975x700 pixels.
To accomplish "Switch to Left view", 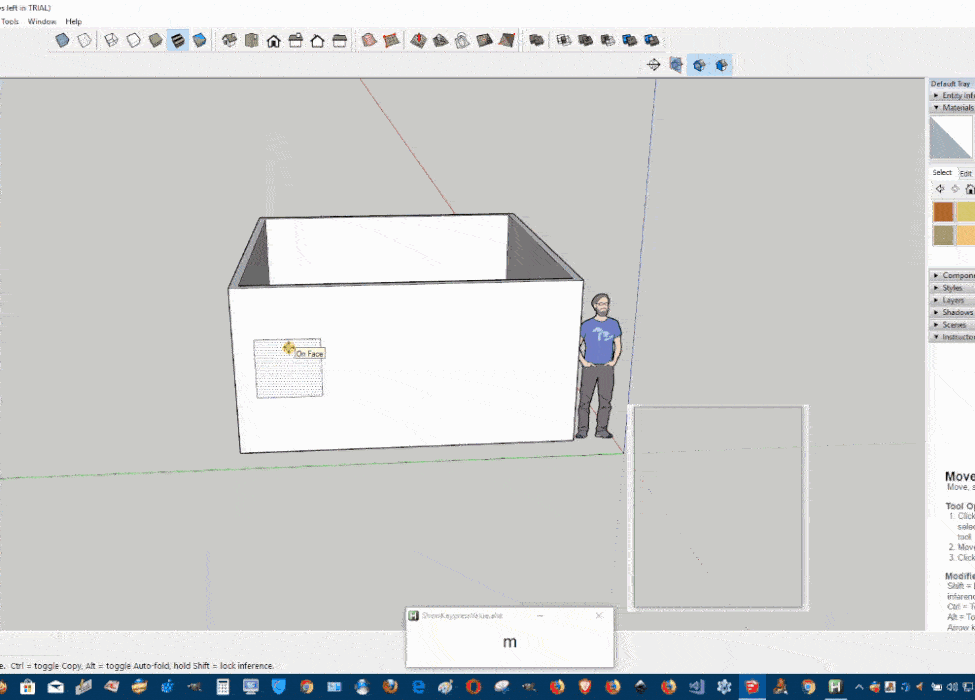I will [340, 40].
